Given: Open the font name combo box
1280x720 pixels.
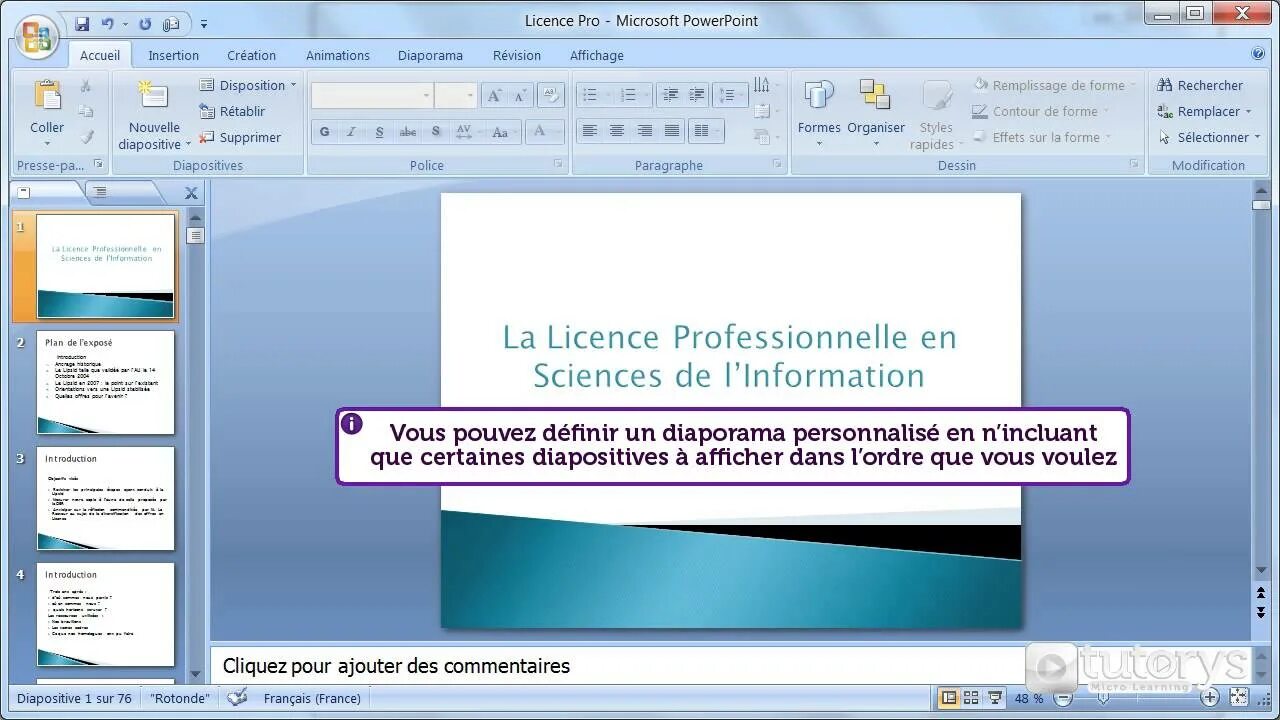Looking at the screenshot, I should pyautogui.click(x=372, y=96).
